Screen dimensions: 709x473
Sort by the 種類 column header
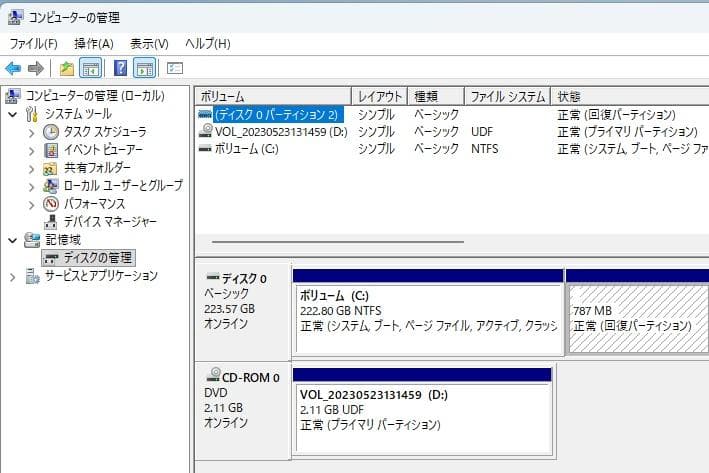(436, 96)
